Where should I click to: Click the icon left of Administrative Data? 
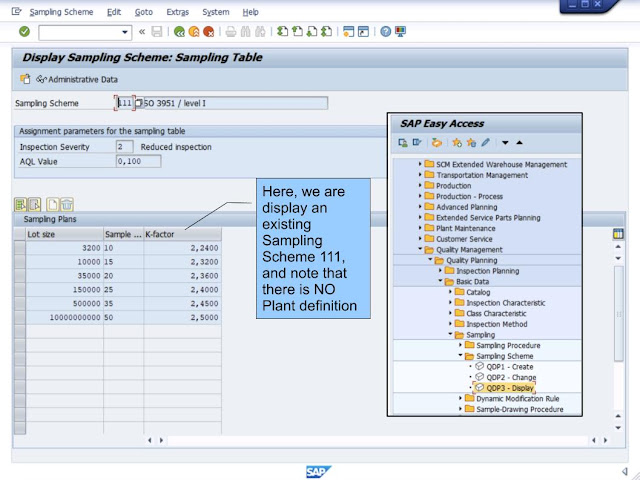tap(25, 79)
